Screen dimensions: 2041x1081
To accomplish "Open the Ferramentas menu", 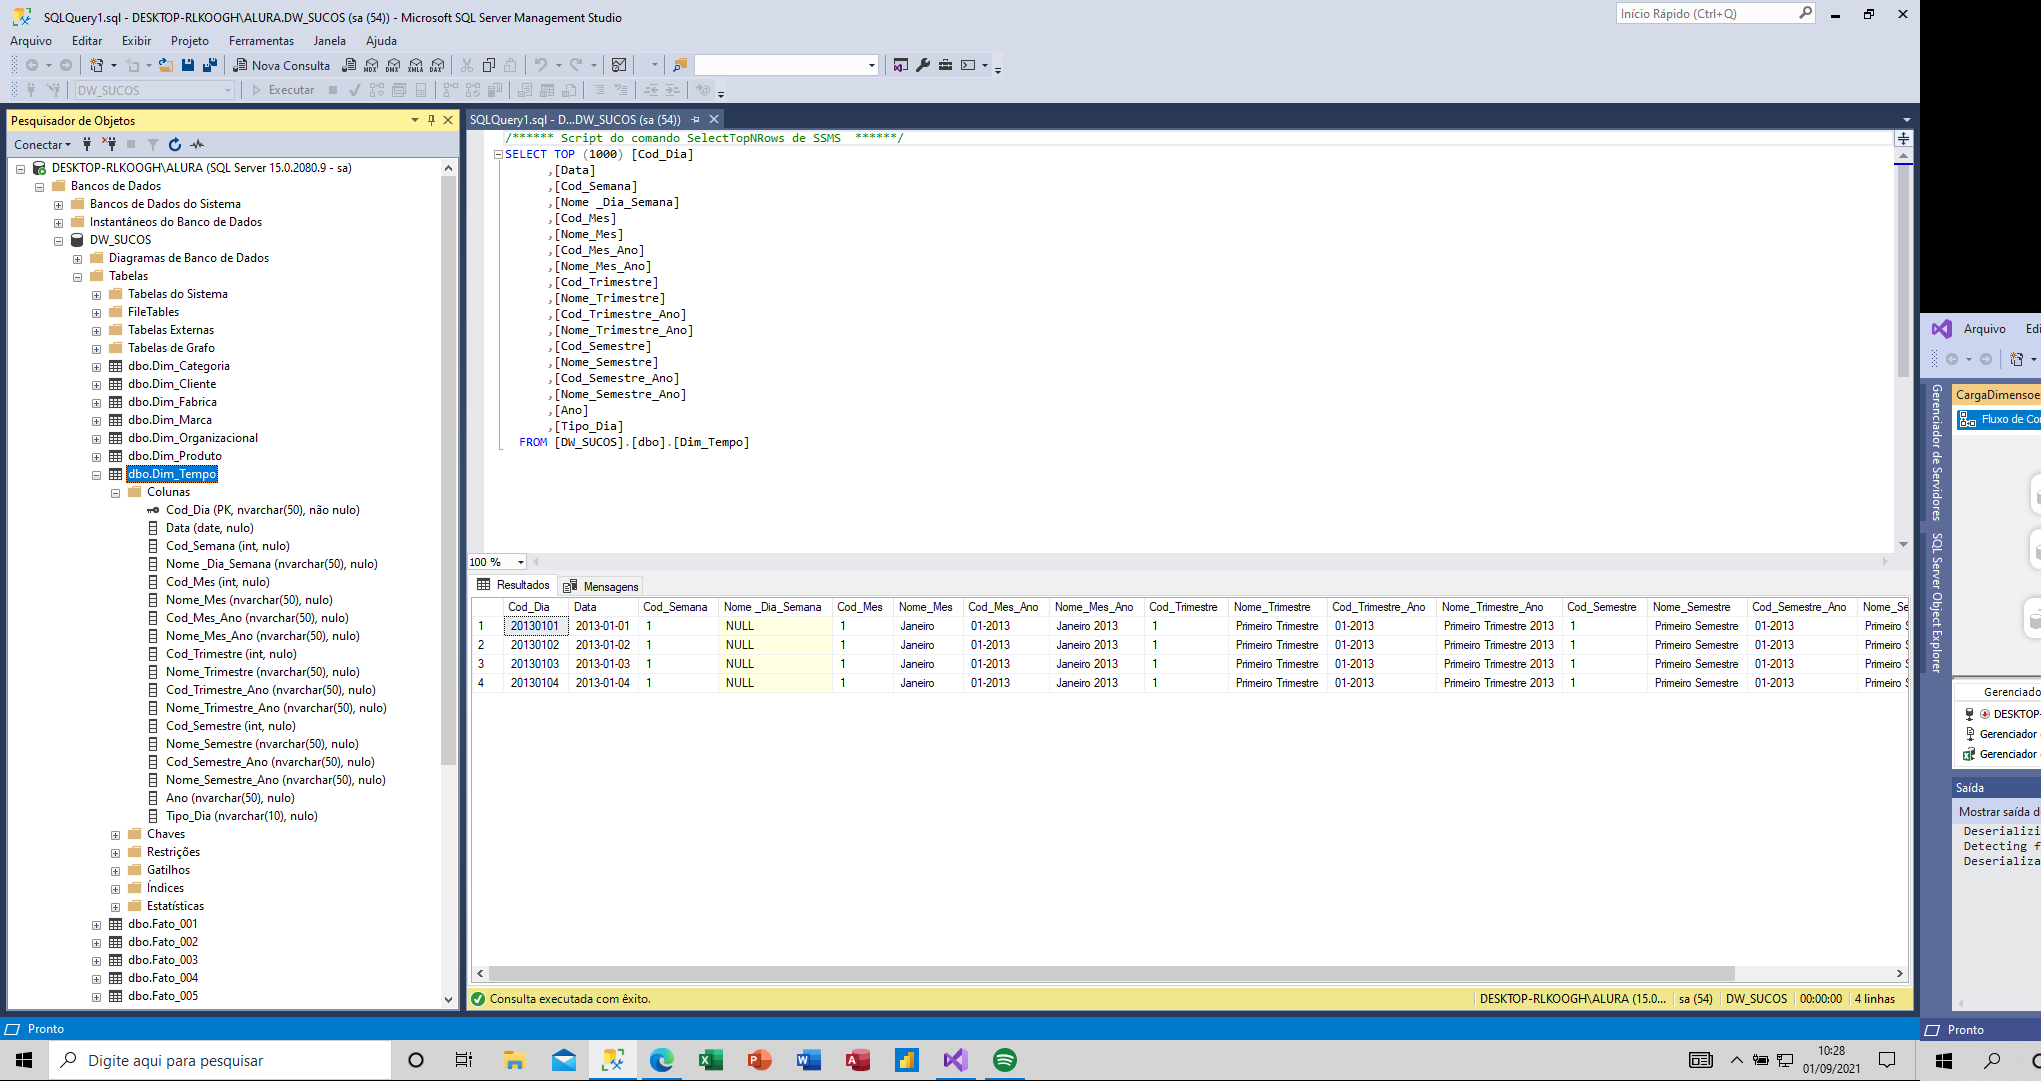I will [x=261, y=41].
